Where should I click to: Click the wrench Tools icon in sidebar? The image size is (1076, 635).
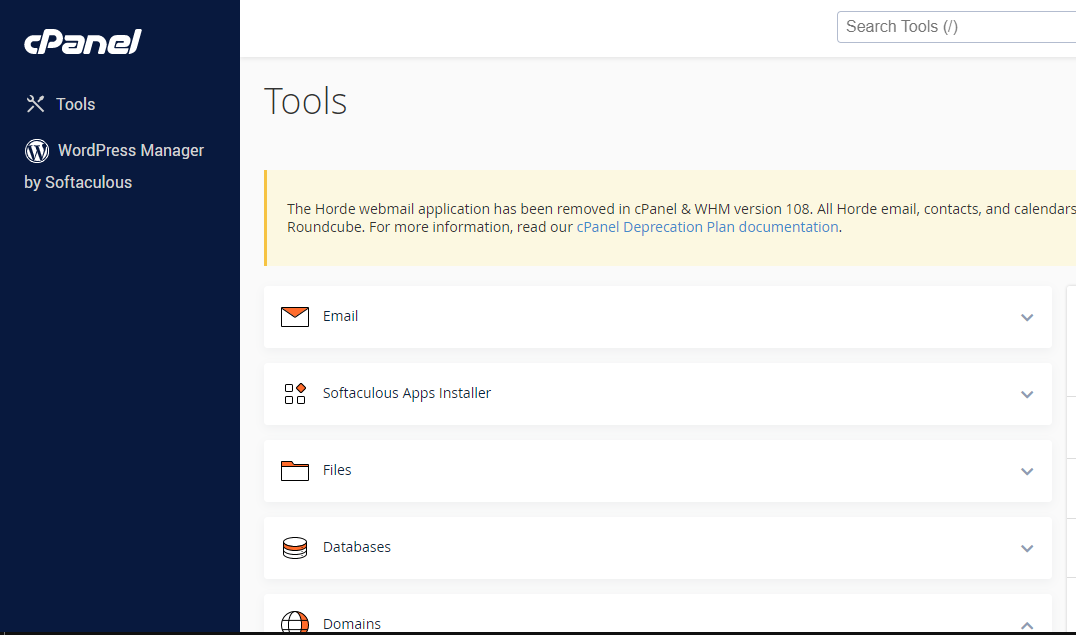tap(36, 104)
